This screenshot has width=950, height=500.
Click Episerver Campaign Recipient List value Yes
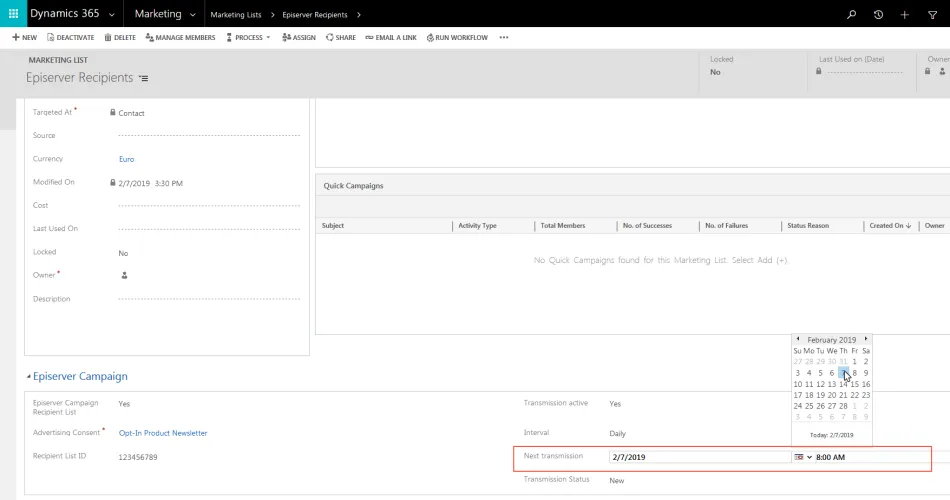[124, 404]
